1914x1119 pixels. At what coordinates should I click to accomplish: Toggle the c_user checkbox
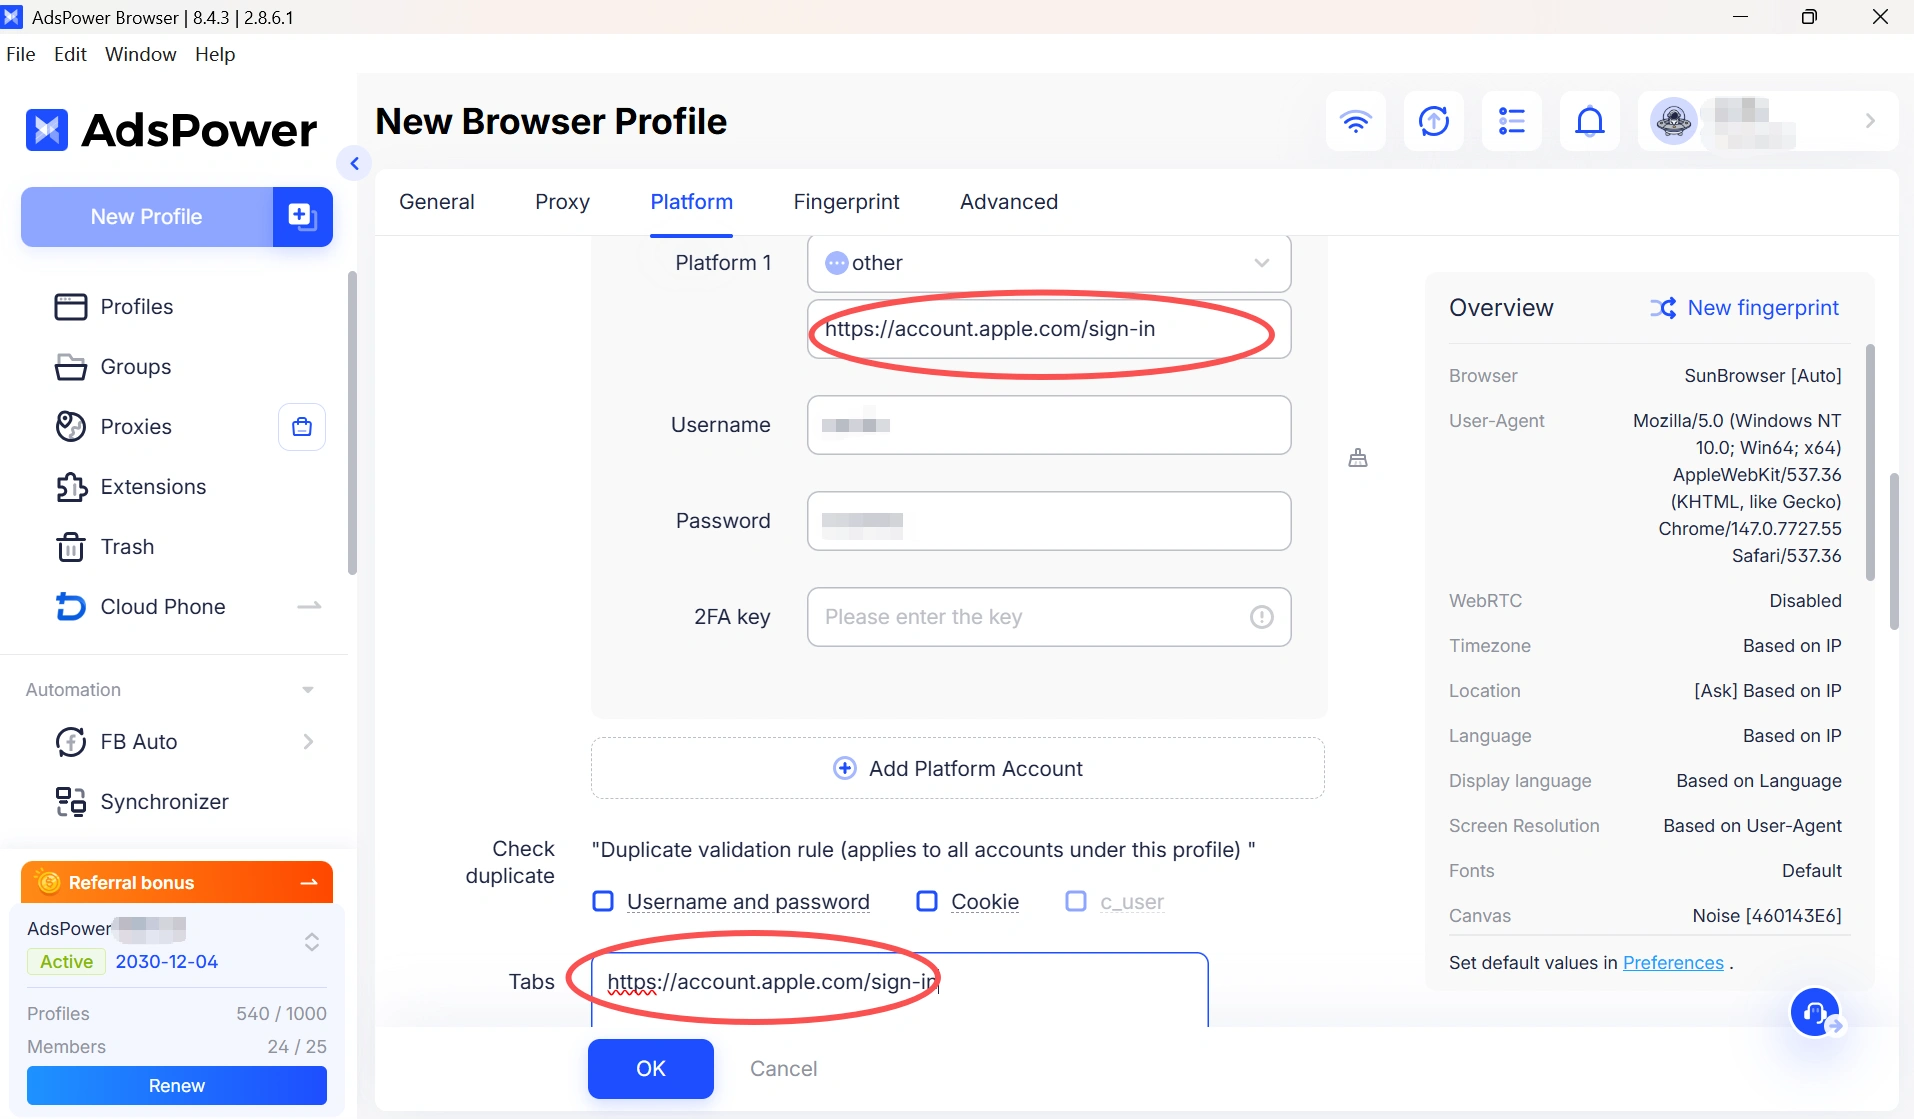[x=1076, y=901]
